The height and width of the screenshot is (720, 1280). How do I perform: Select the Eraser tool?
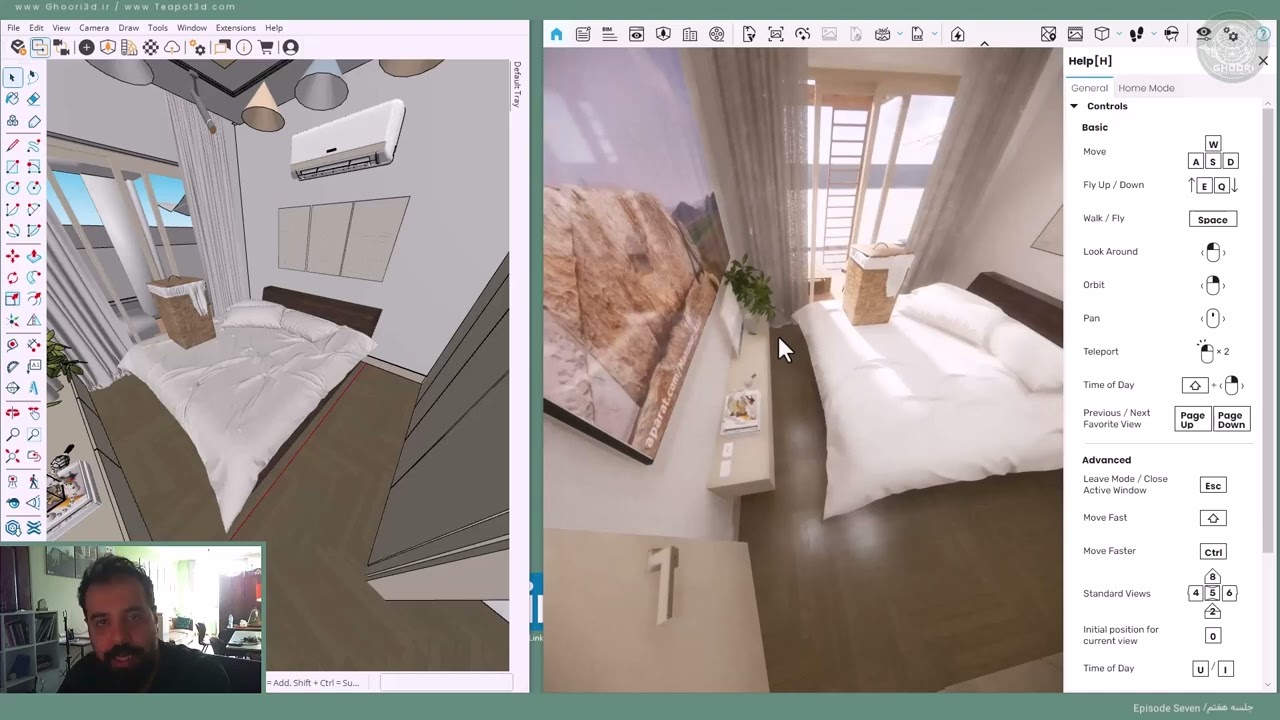point(34,99)
